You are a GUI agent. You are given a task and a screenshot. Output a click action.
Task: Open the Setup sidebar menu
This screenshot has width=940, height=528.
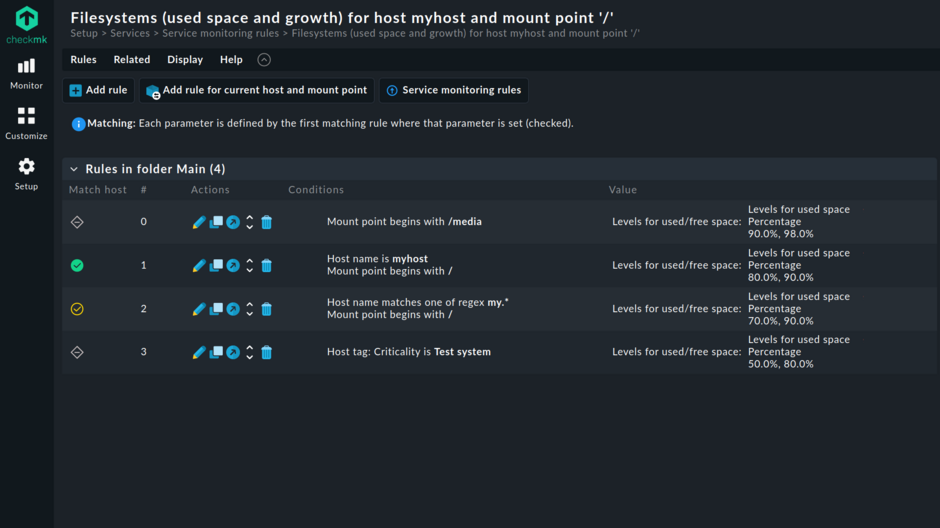(27, 173)
